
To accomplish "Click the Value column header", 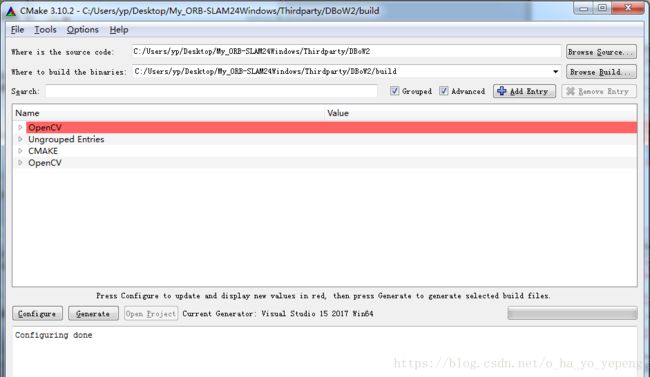I will point(481,113).
